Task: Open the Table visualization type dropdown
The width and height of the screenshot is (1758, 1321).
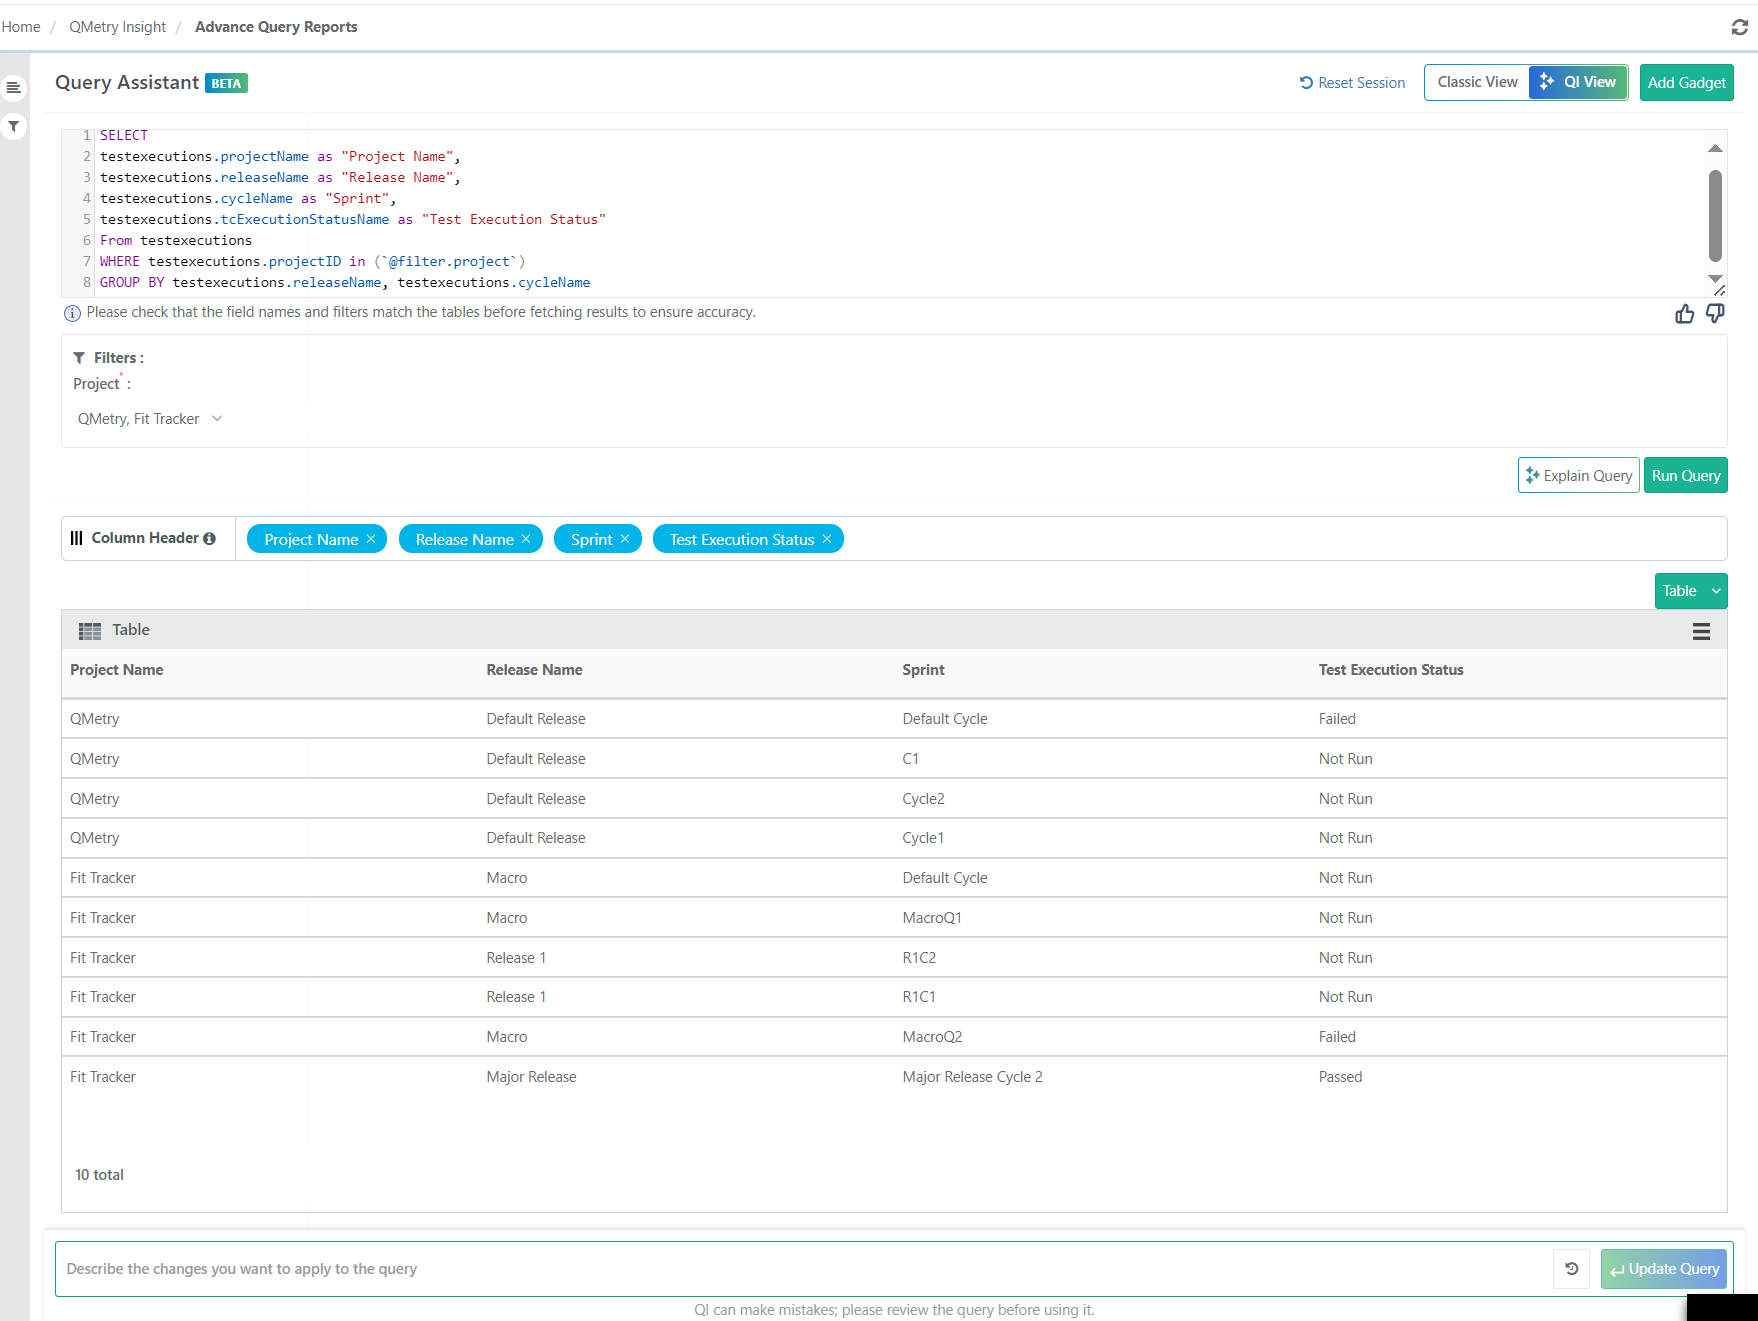Action: (1690, 591)
